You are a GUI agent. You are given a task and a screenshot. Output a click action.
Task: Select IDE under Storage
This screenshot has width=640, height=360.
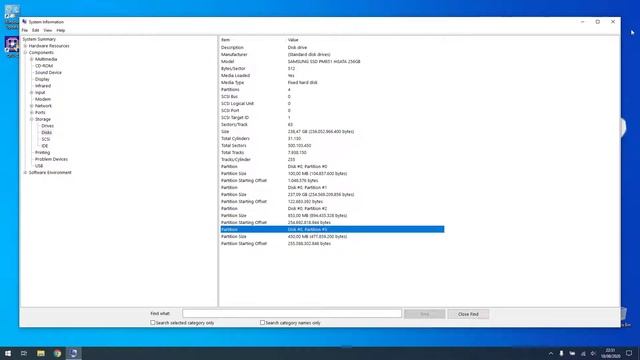click(x=44, y=146)
